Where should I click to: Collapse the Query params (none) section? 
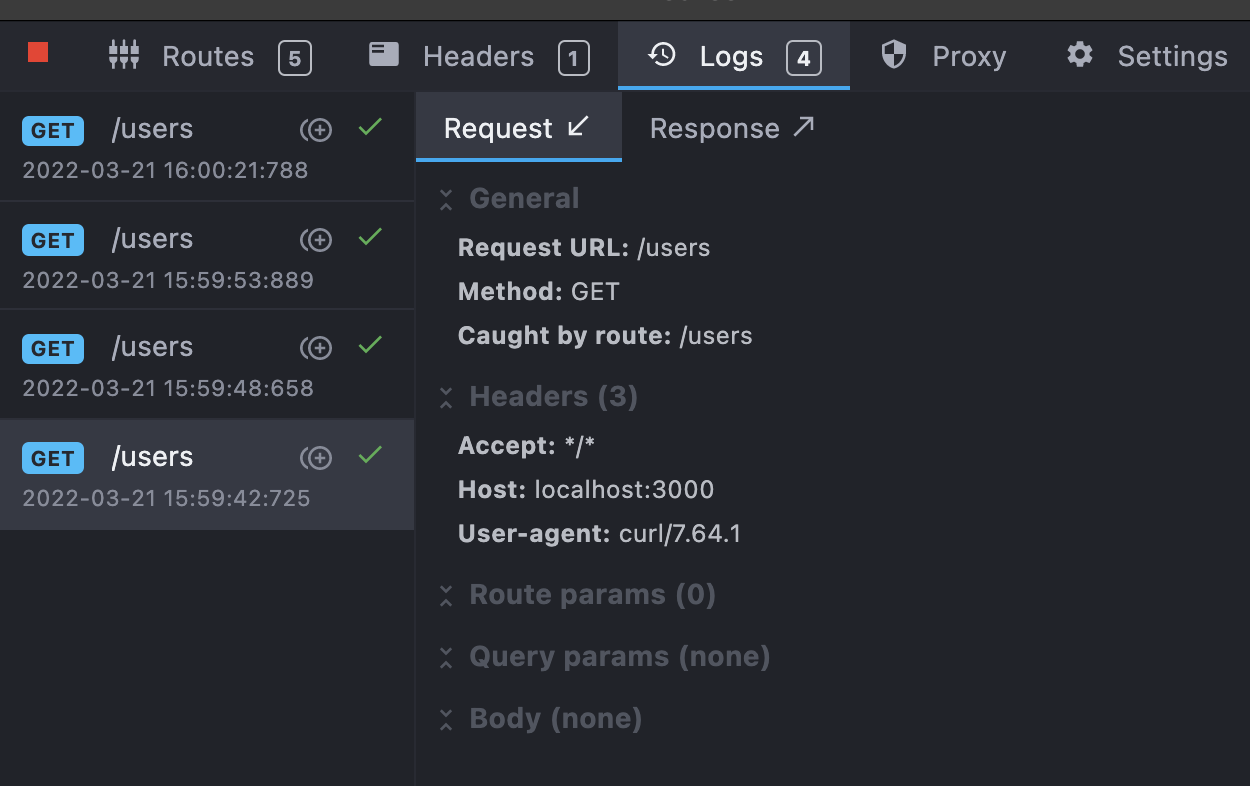point(446,657)
